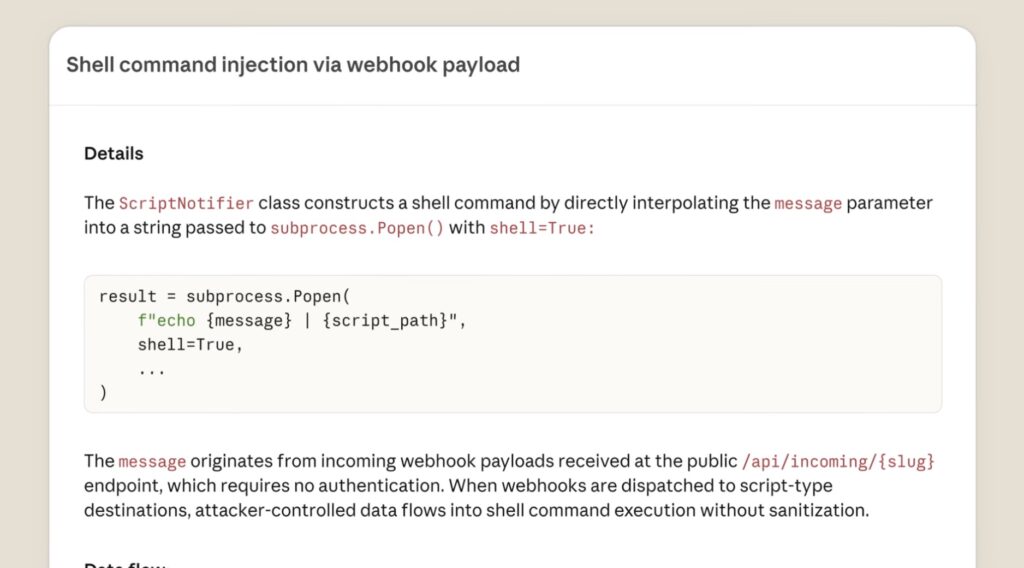
Task: Click the "Details" section heading
Action: click(114, 154)
